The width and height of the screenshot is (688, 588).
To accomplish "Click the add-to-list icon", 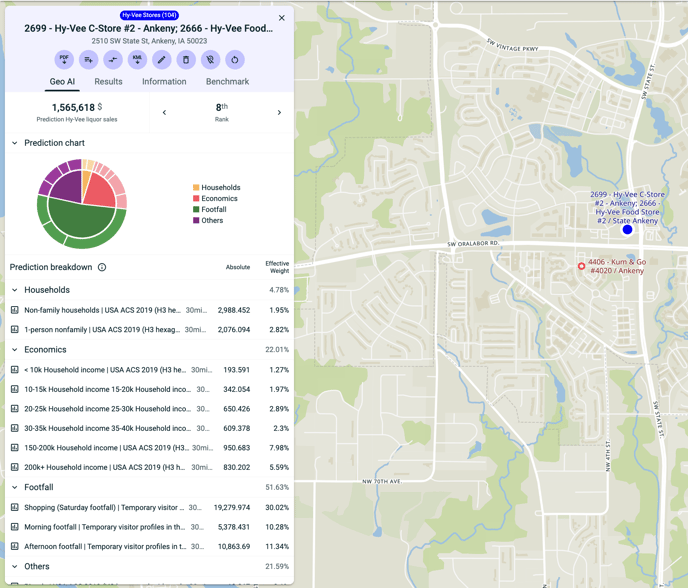I will (89, 60).
